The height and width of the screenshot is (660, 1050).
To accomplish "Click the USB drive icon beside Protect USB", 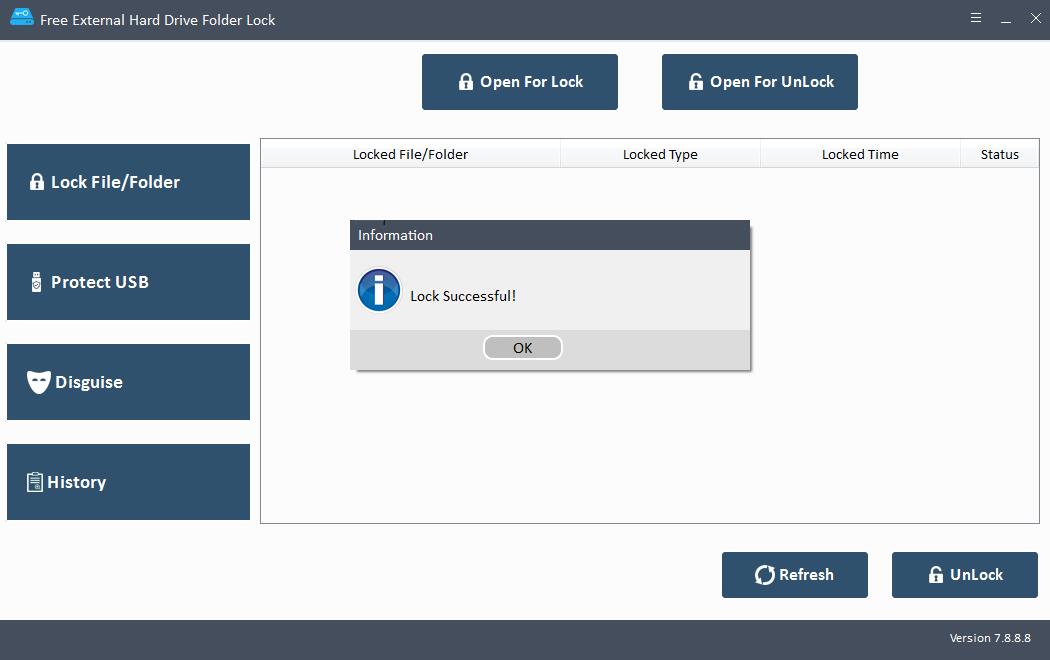I will tap(37, 282).
